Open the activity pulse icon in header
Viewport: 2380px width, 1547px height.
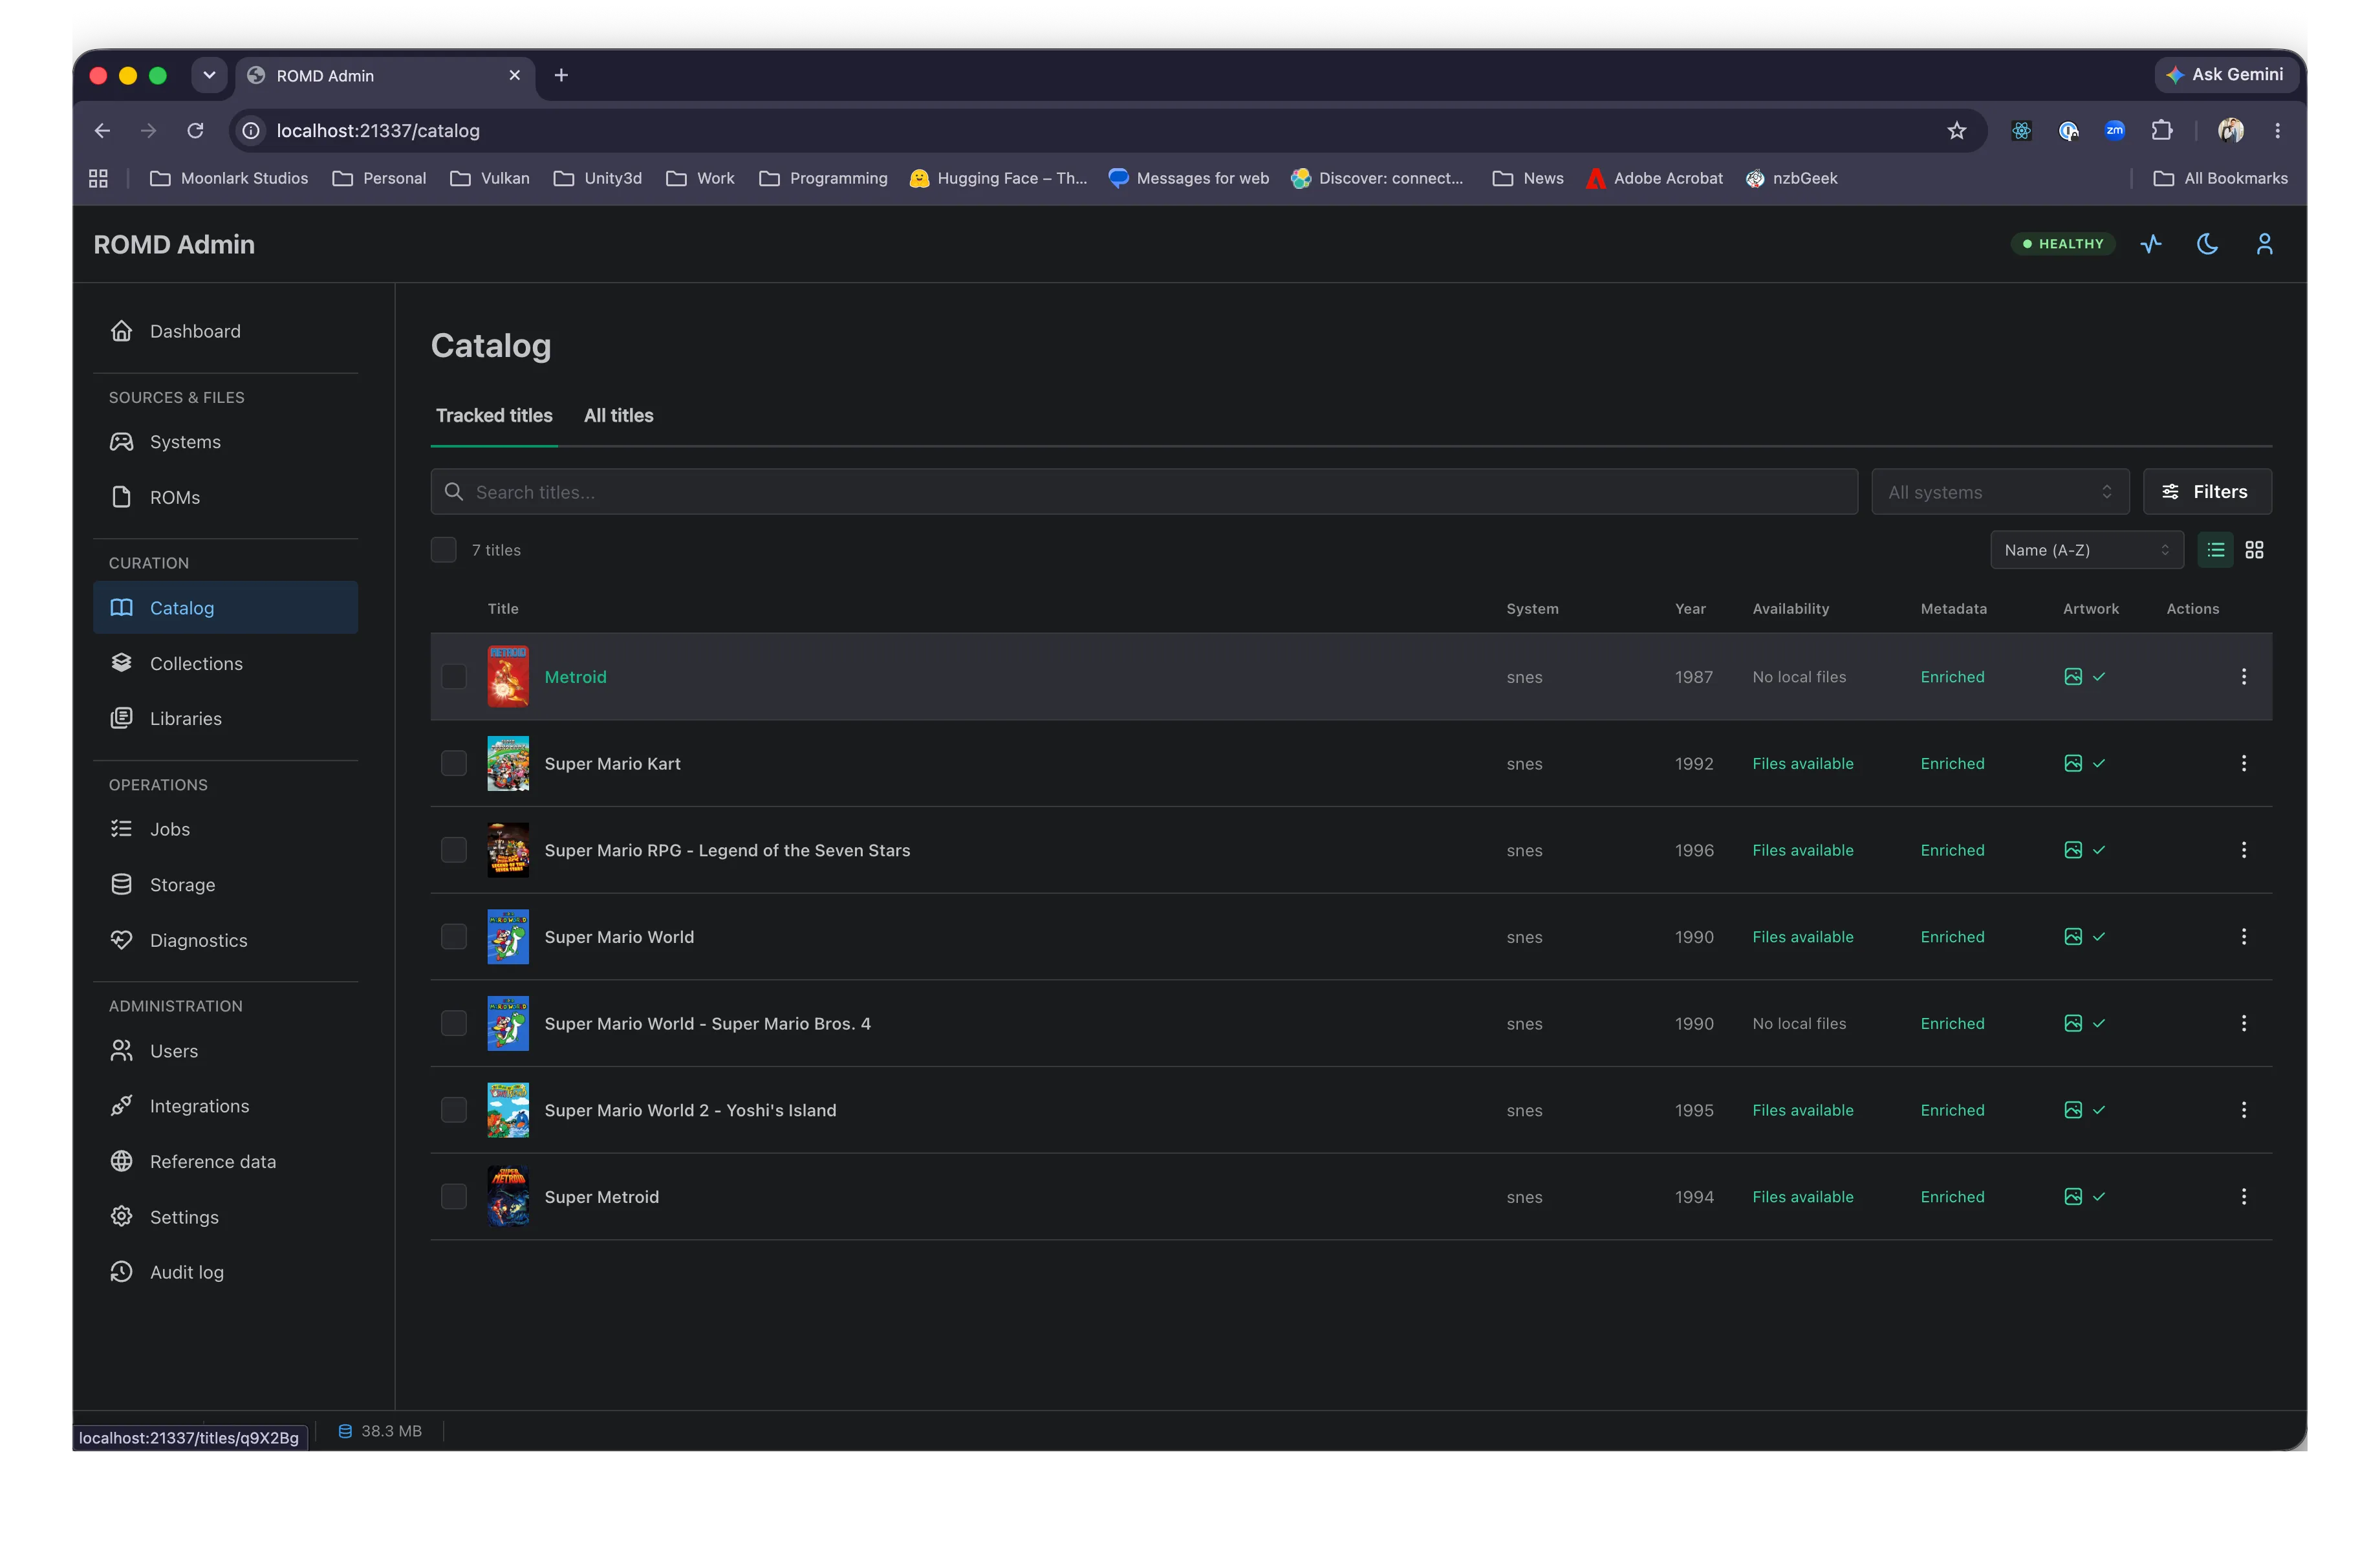2150,244
